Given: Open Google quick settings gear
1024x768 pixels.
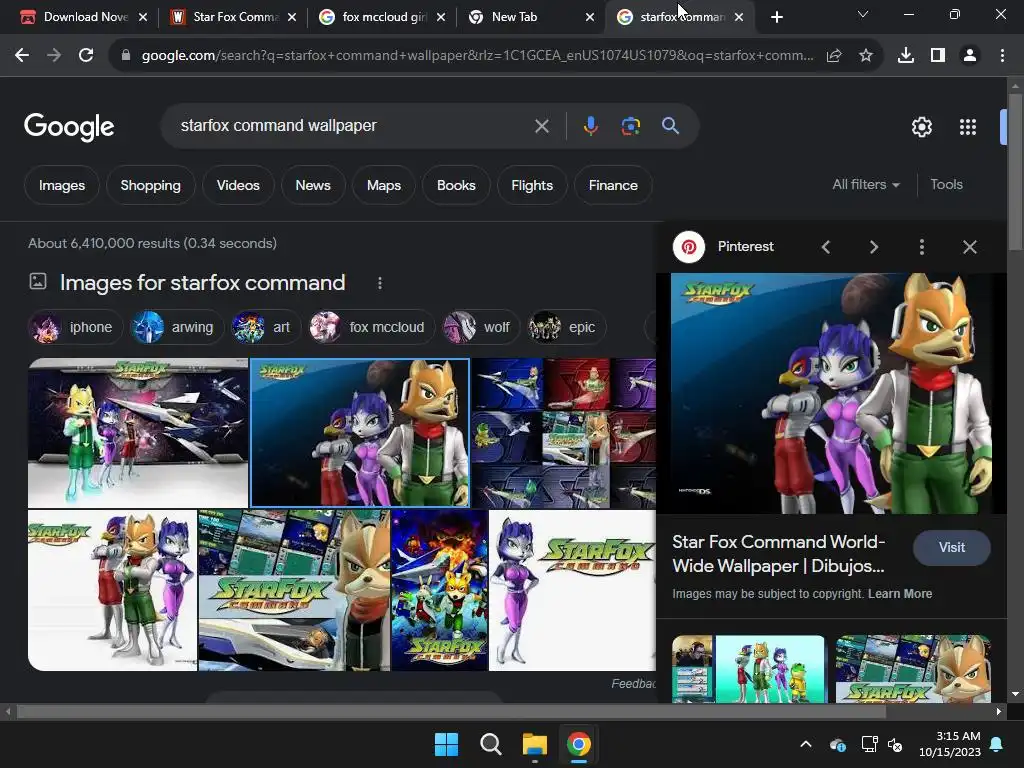Looking at the screenshot, I should (x=921, y=127).
